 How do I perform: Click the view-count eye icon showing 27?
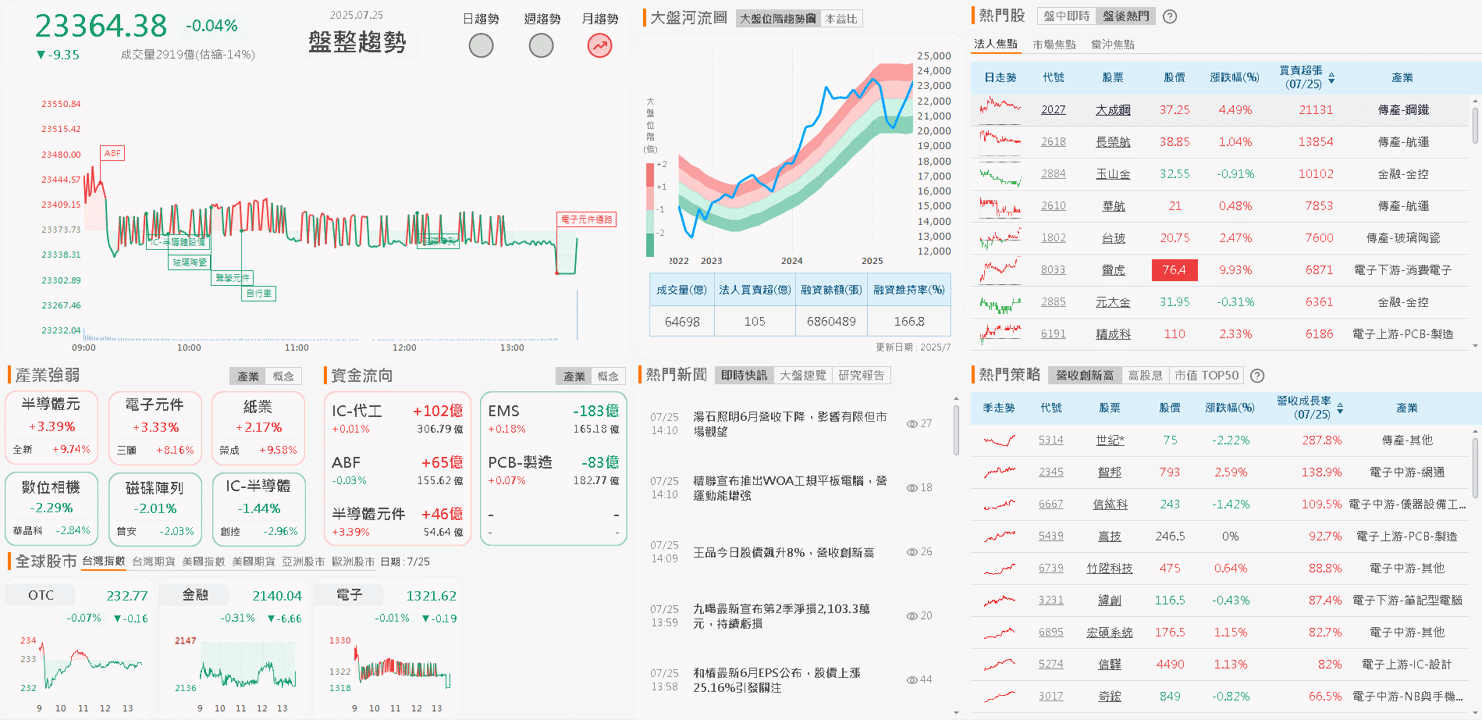911,424
